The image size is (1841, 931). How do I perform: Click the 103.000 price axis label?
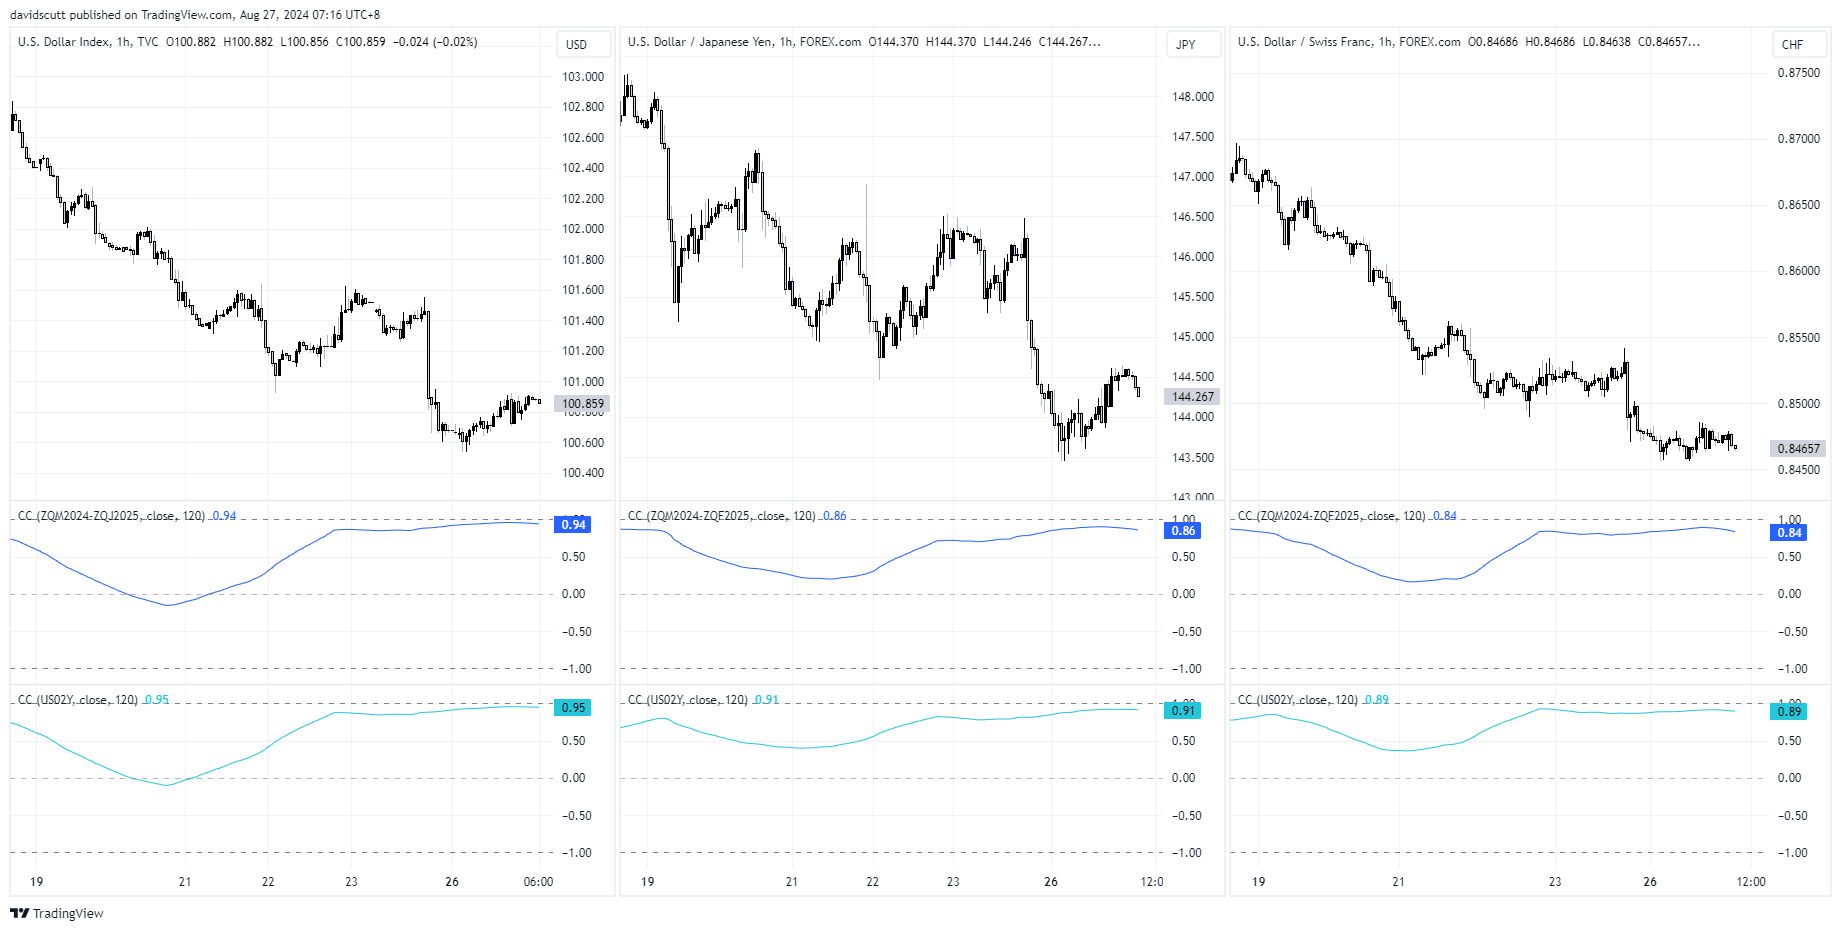pos(583,77)
